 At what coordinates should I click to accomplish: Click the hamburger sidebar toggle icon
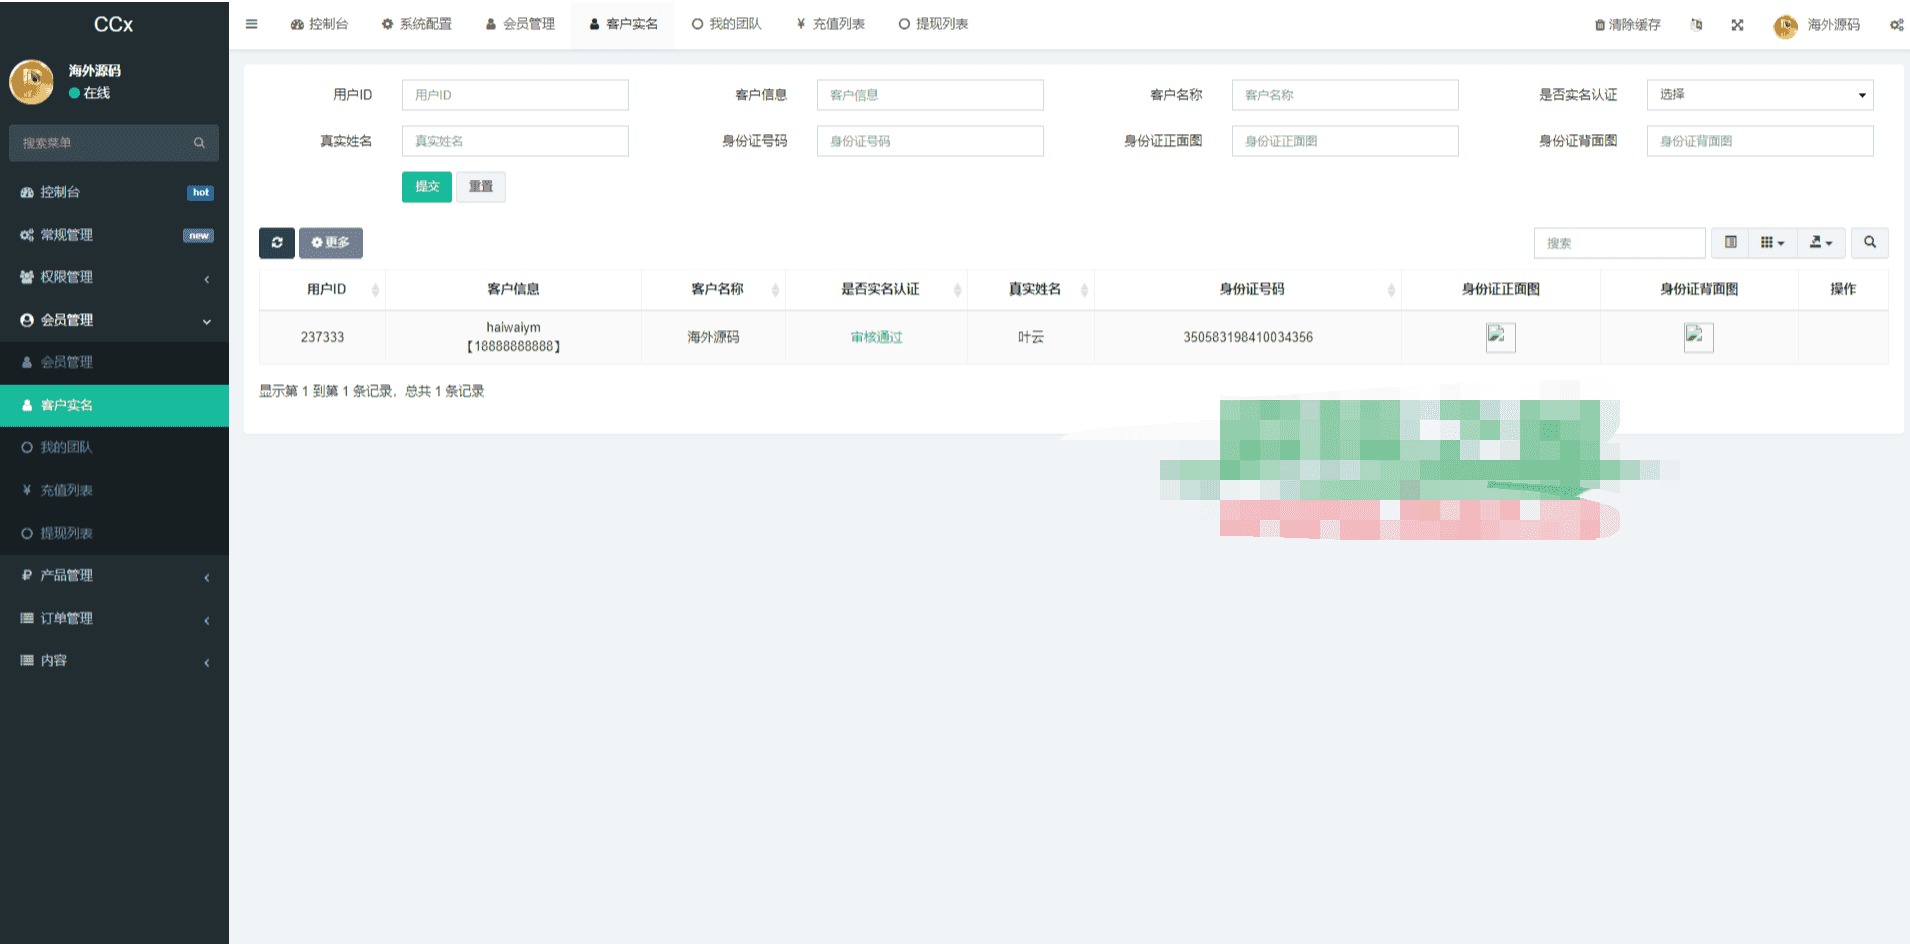click(x=251, y=24)
